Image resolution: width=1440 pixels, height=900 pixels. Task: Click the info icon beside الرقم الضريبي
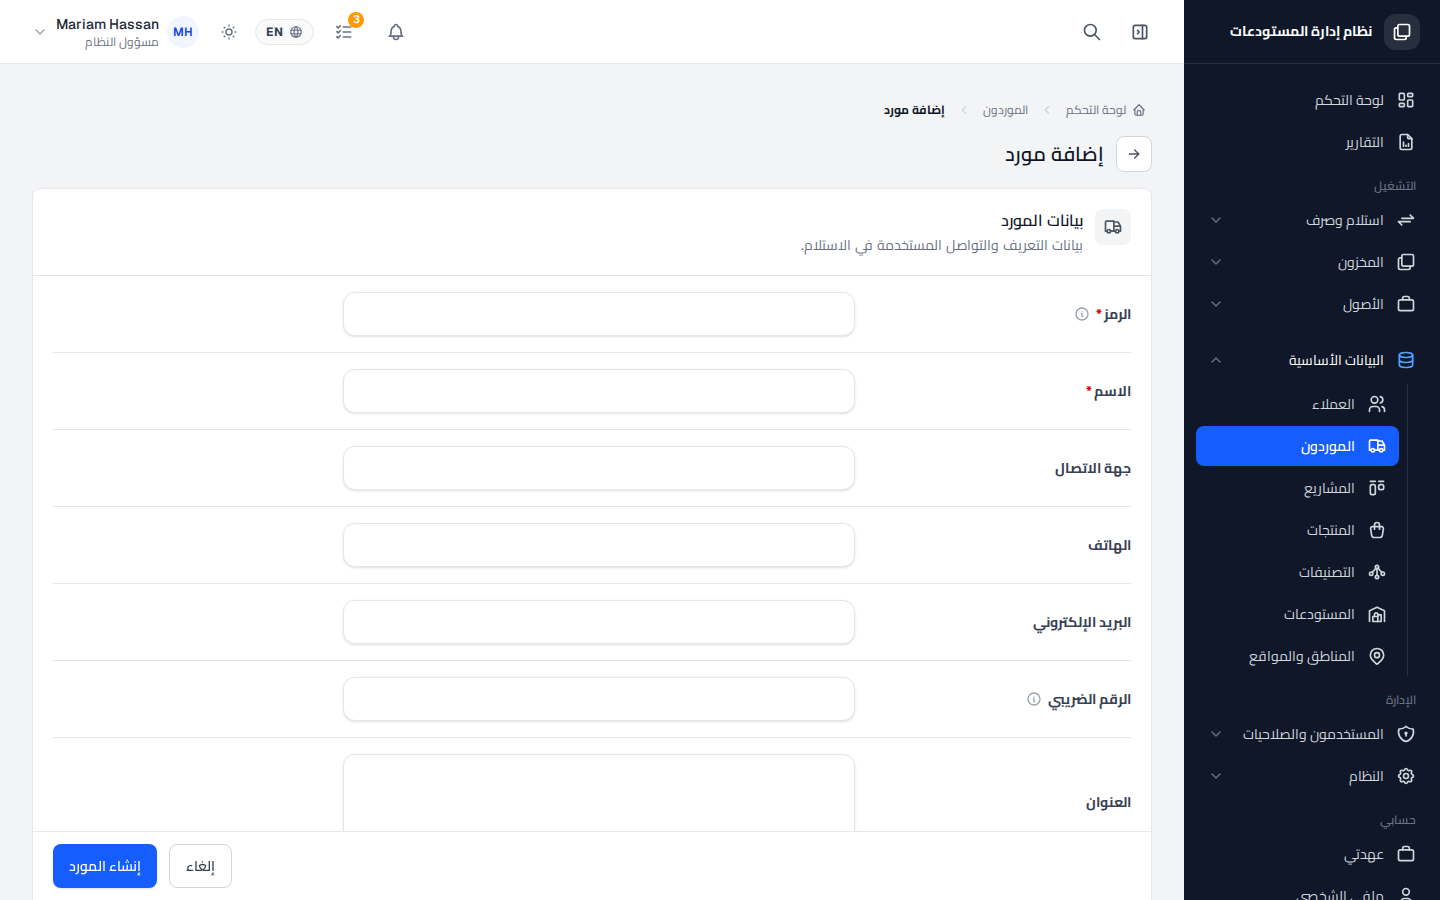point(1034,699)
